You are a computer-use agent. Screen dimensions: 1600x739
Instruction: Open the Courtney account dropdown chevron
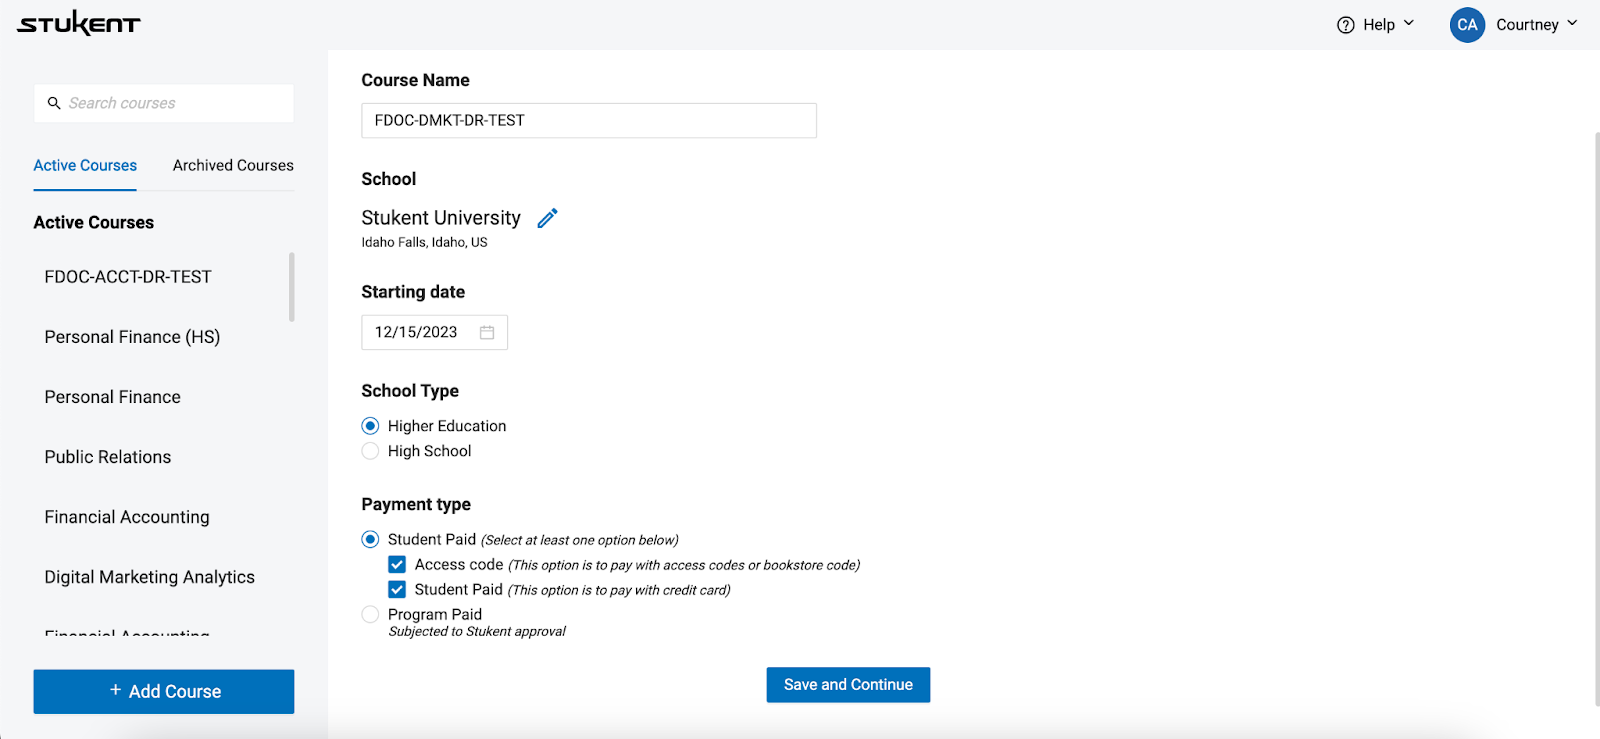coord(1572,23)
